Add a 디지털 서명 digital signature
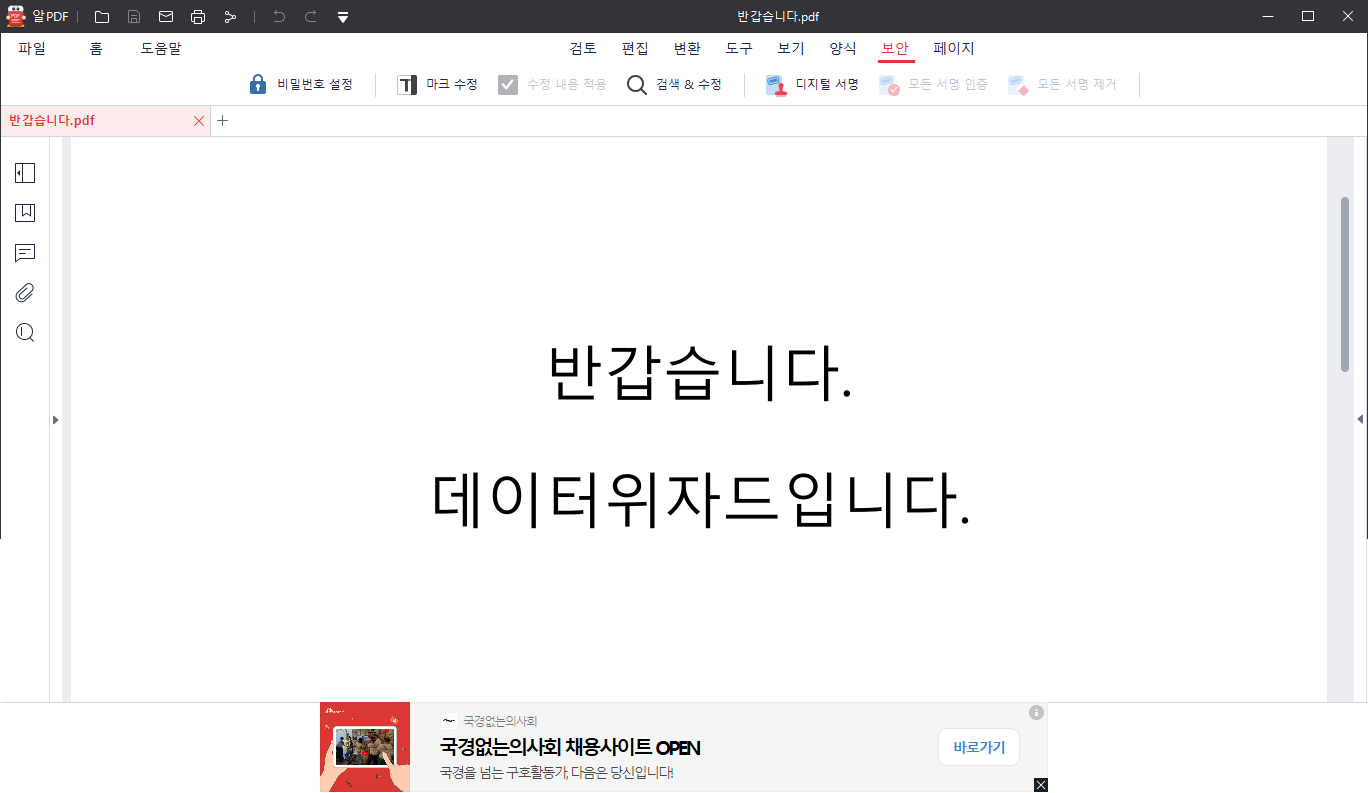The height and width of the screenshot is (793, 1368). 809,84
